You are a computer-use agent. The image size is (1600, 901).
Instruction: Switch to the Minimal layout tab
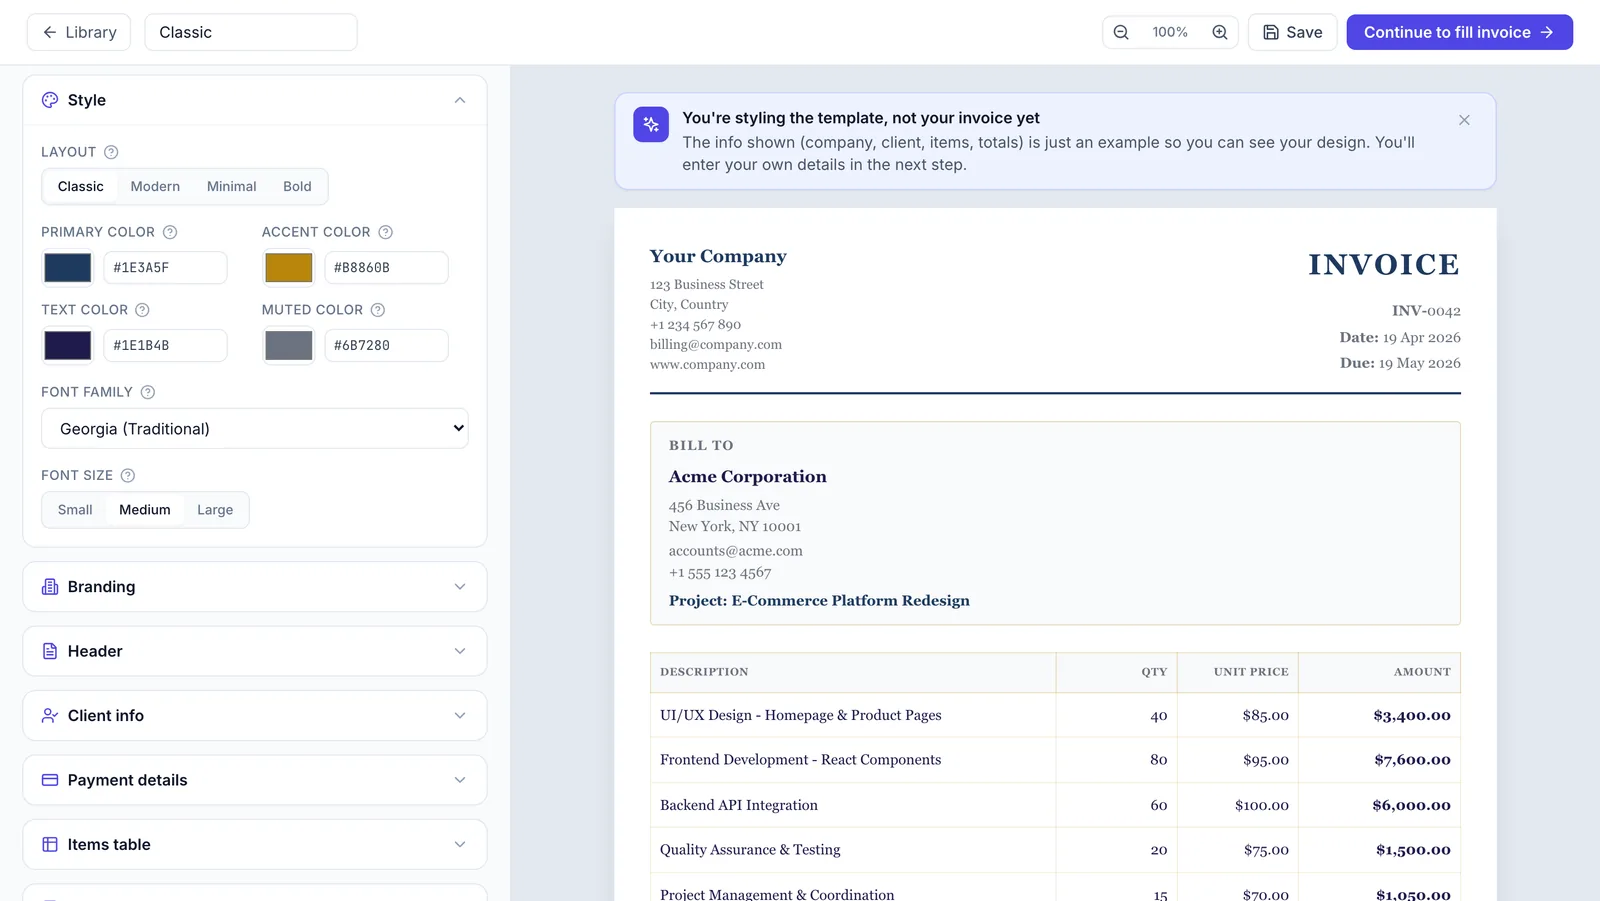coord(231,186)
